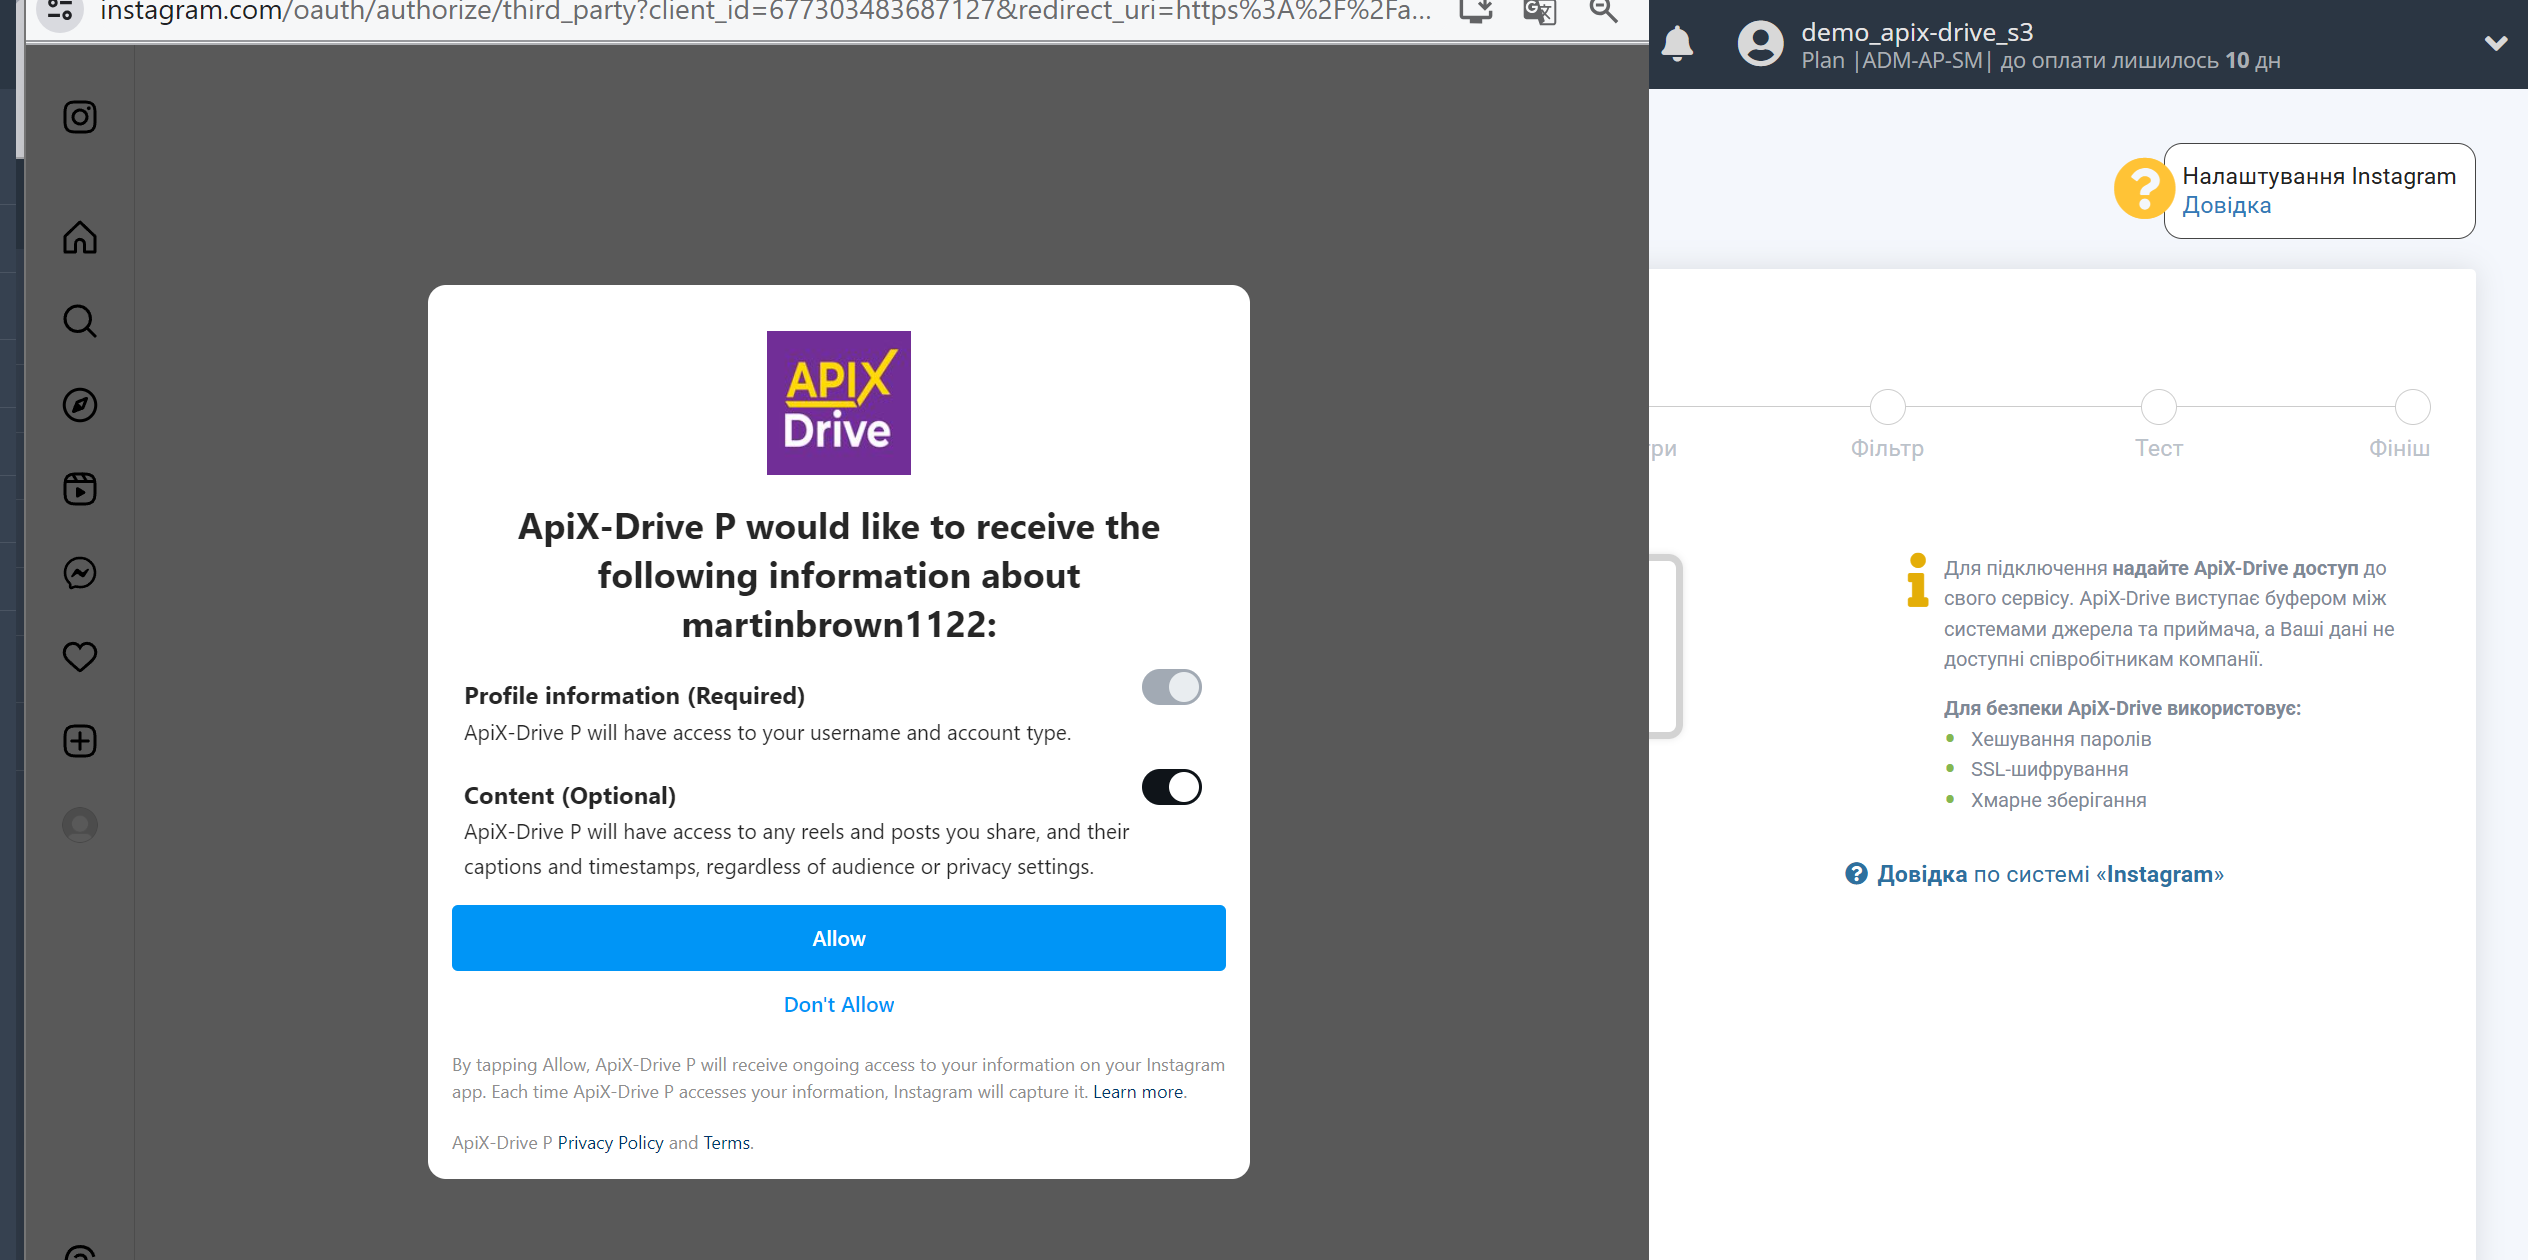Select the Тест step

tap(2159, 448)
